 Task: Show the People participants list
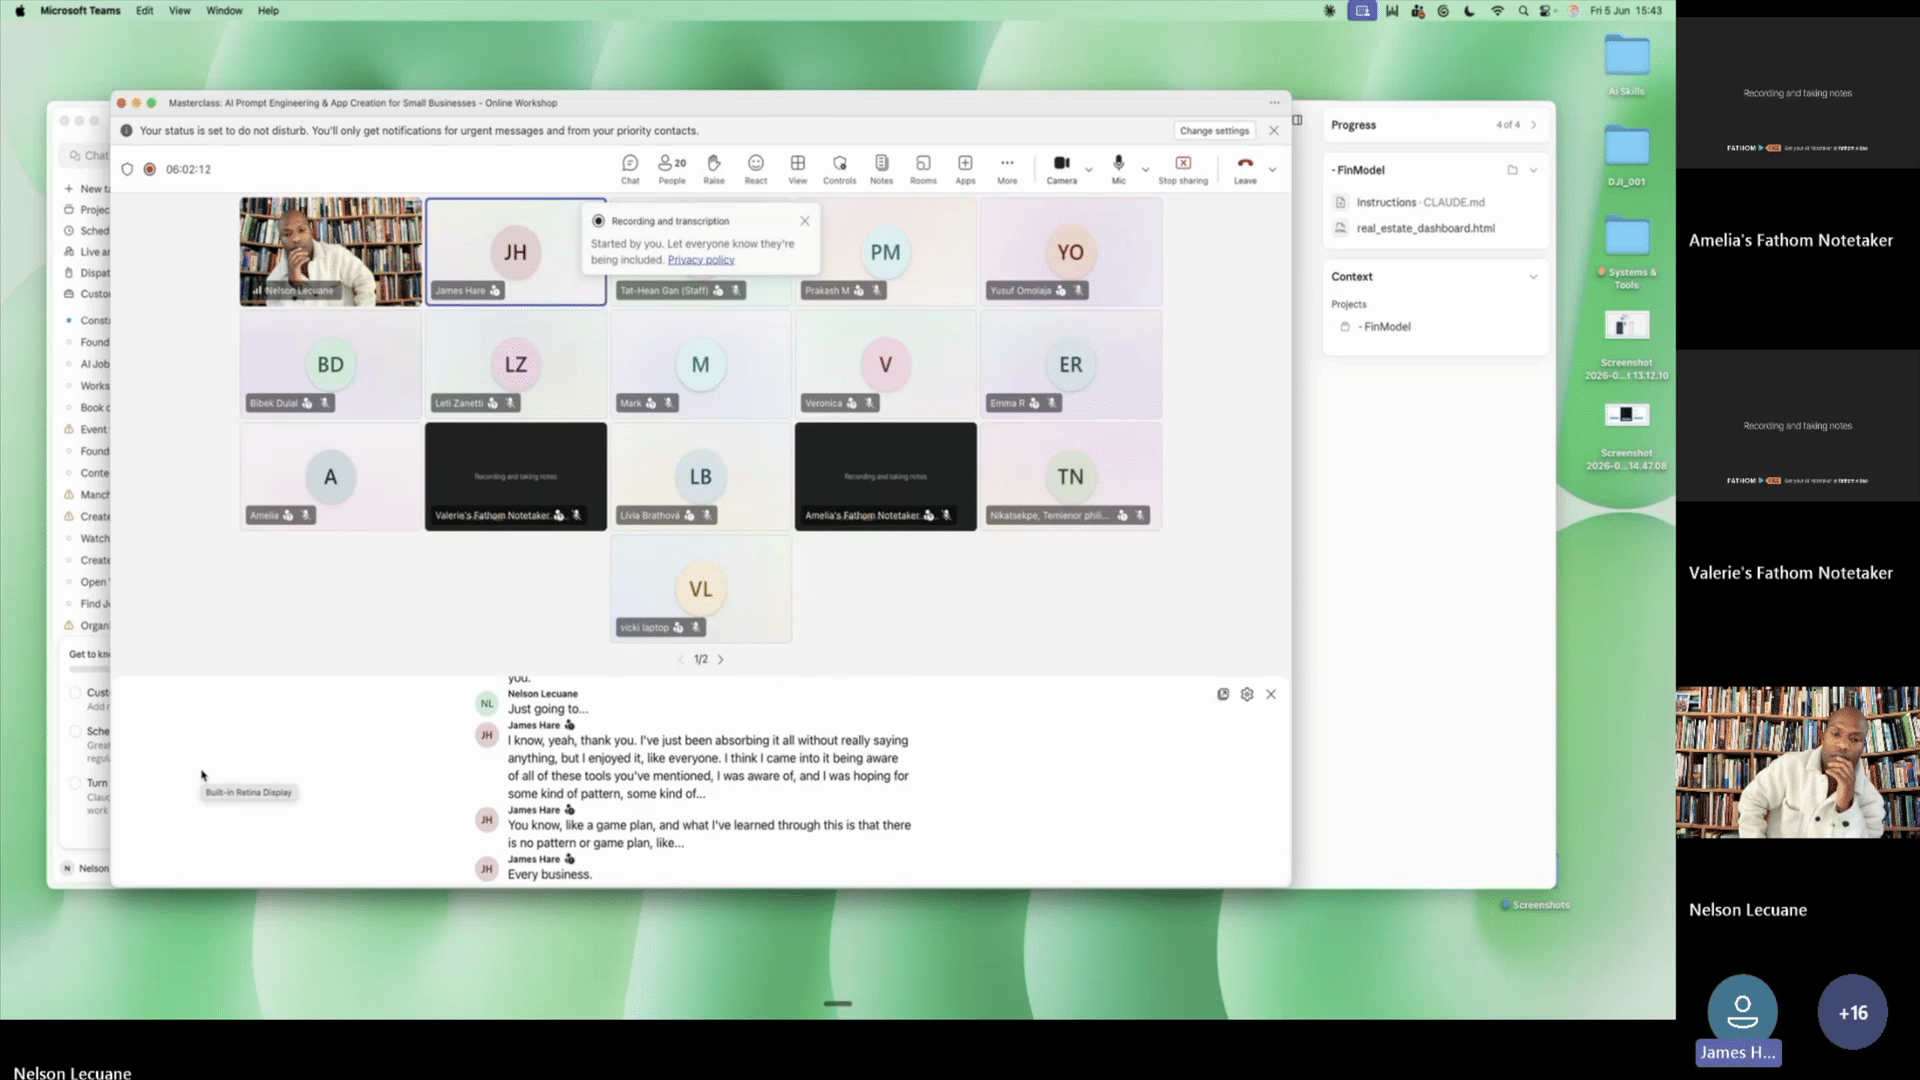pyautogui.click(x=672, y=169)
